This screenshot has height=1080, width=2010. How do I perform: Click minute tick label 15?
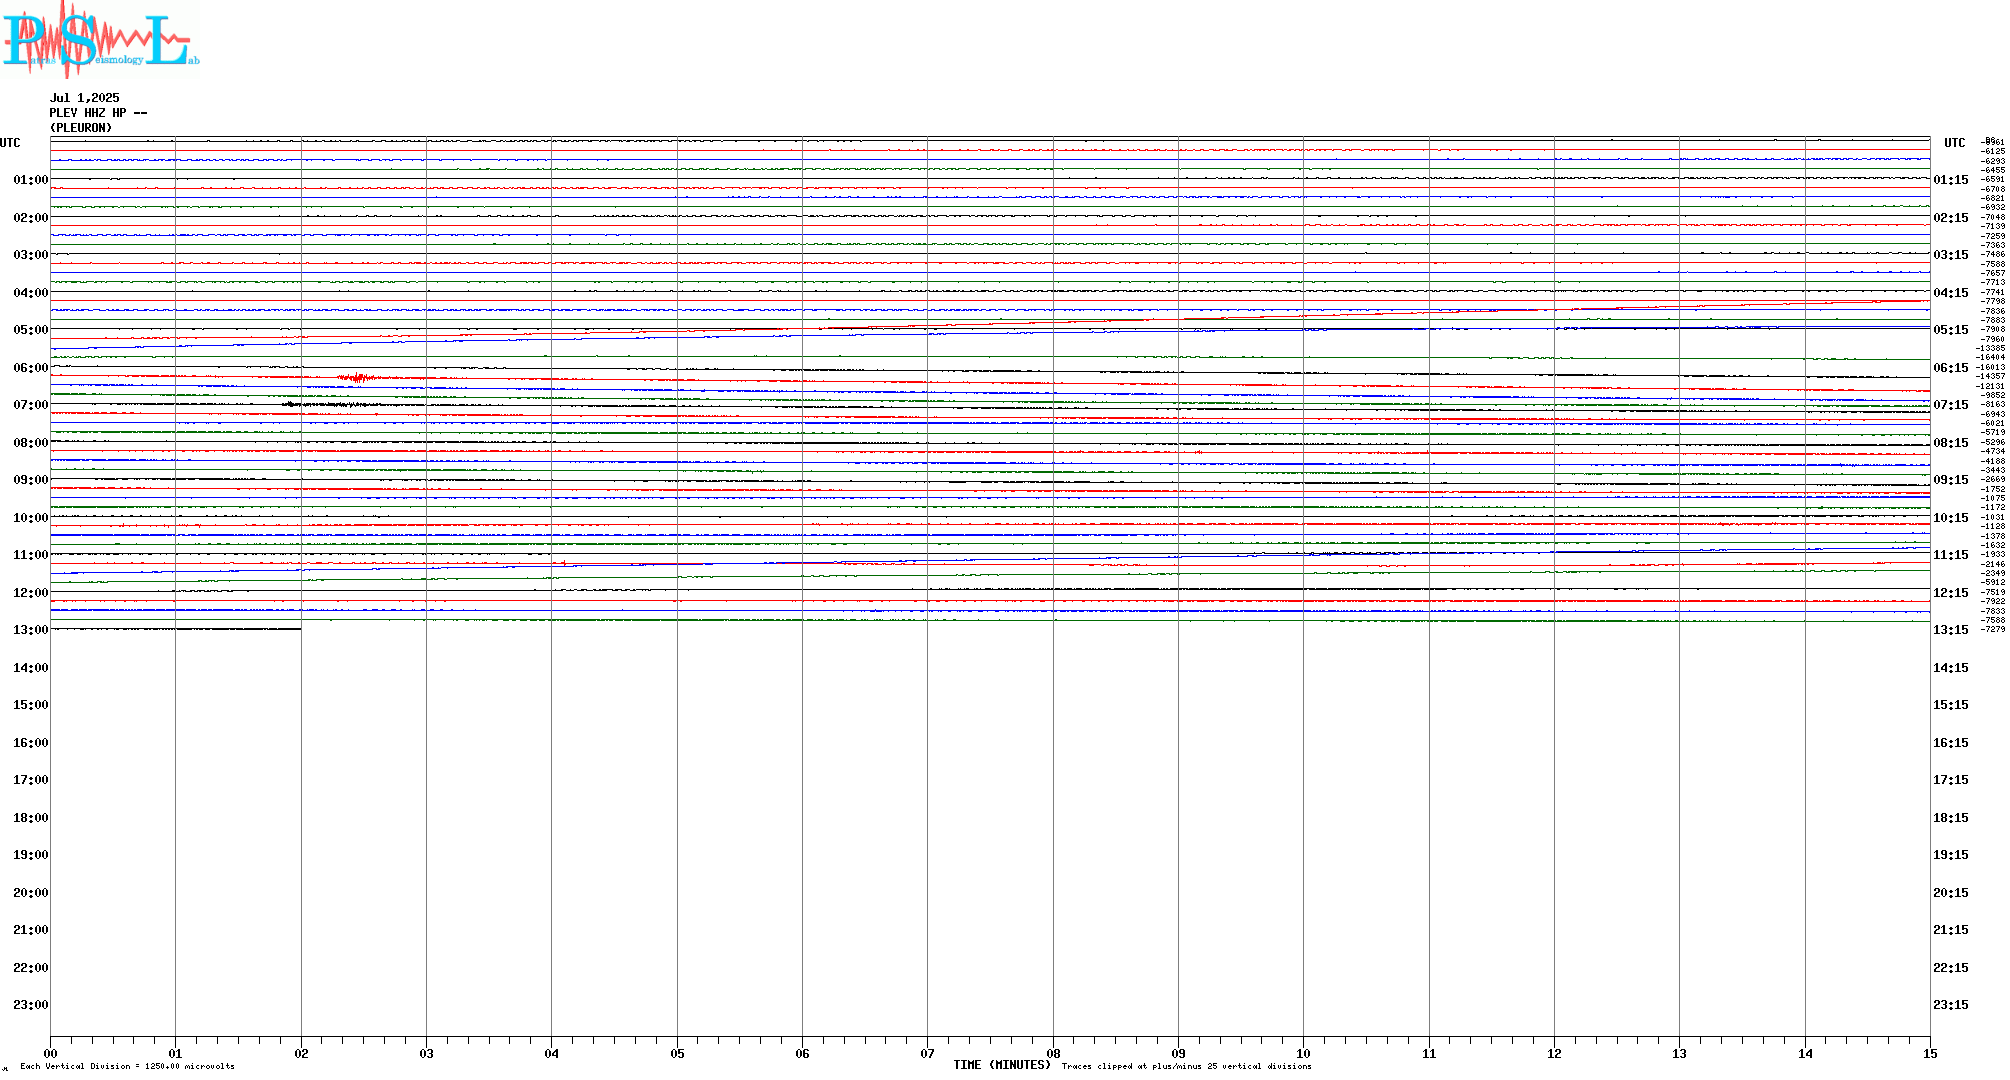click(x=1930, y=1053)
